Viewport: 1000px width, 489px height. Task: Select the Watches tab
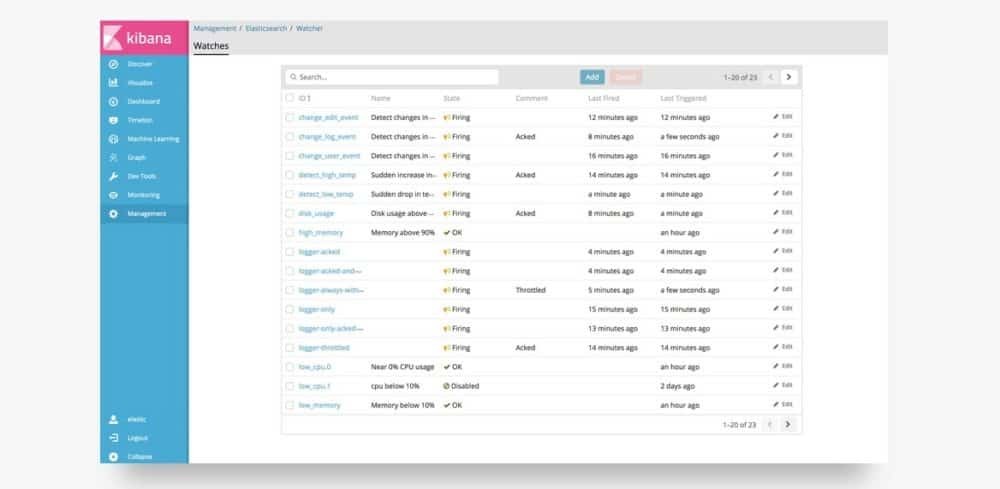[x=211, y=46]
